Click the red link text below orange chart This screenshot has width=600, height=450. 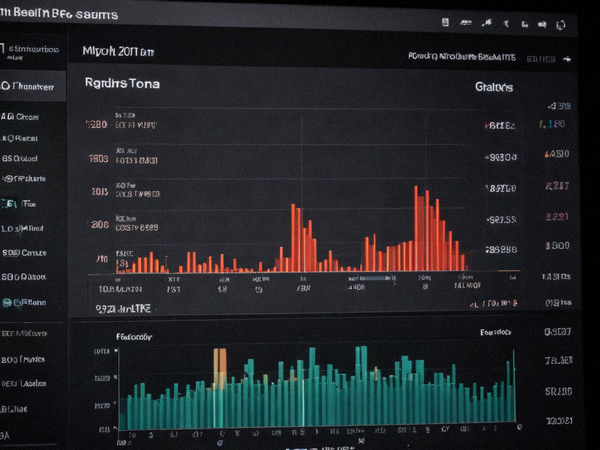pos(494,304)
